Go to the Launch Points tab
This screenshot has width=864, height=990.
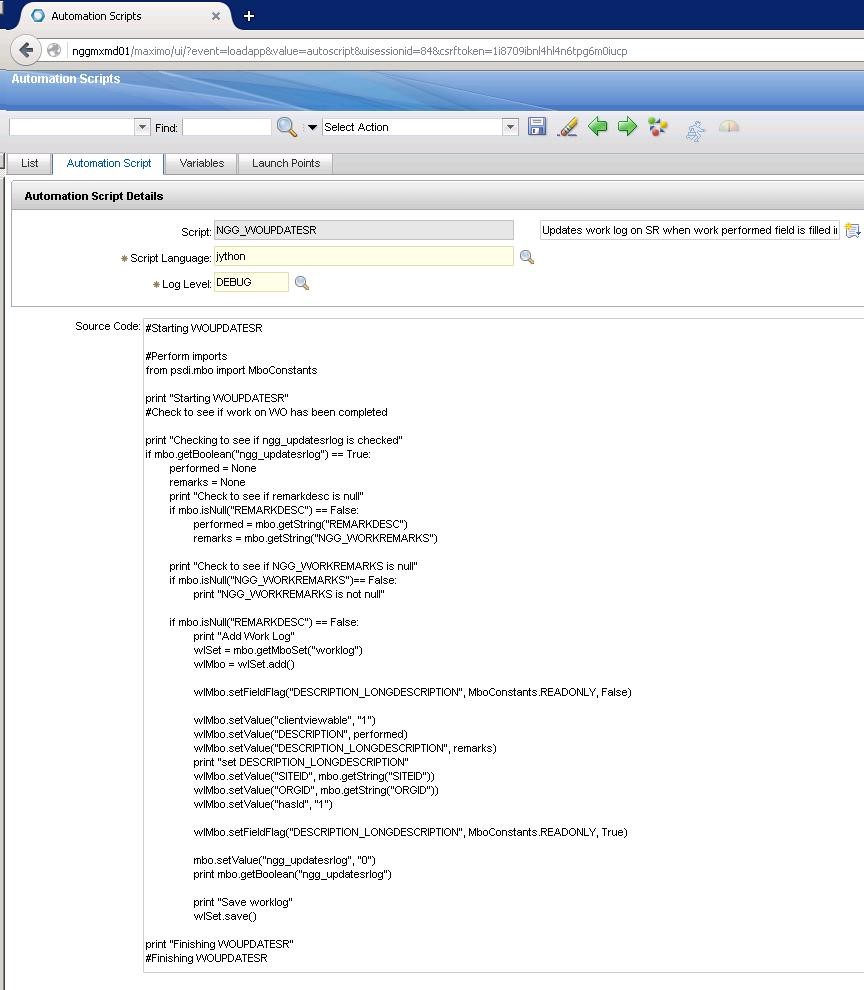[286, 163]
